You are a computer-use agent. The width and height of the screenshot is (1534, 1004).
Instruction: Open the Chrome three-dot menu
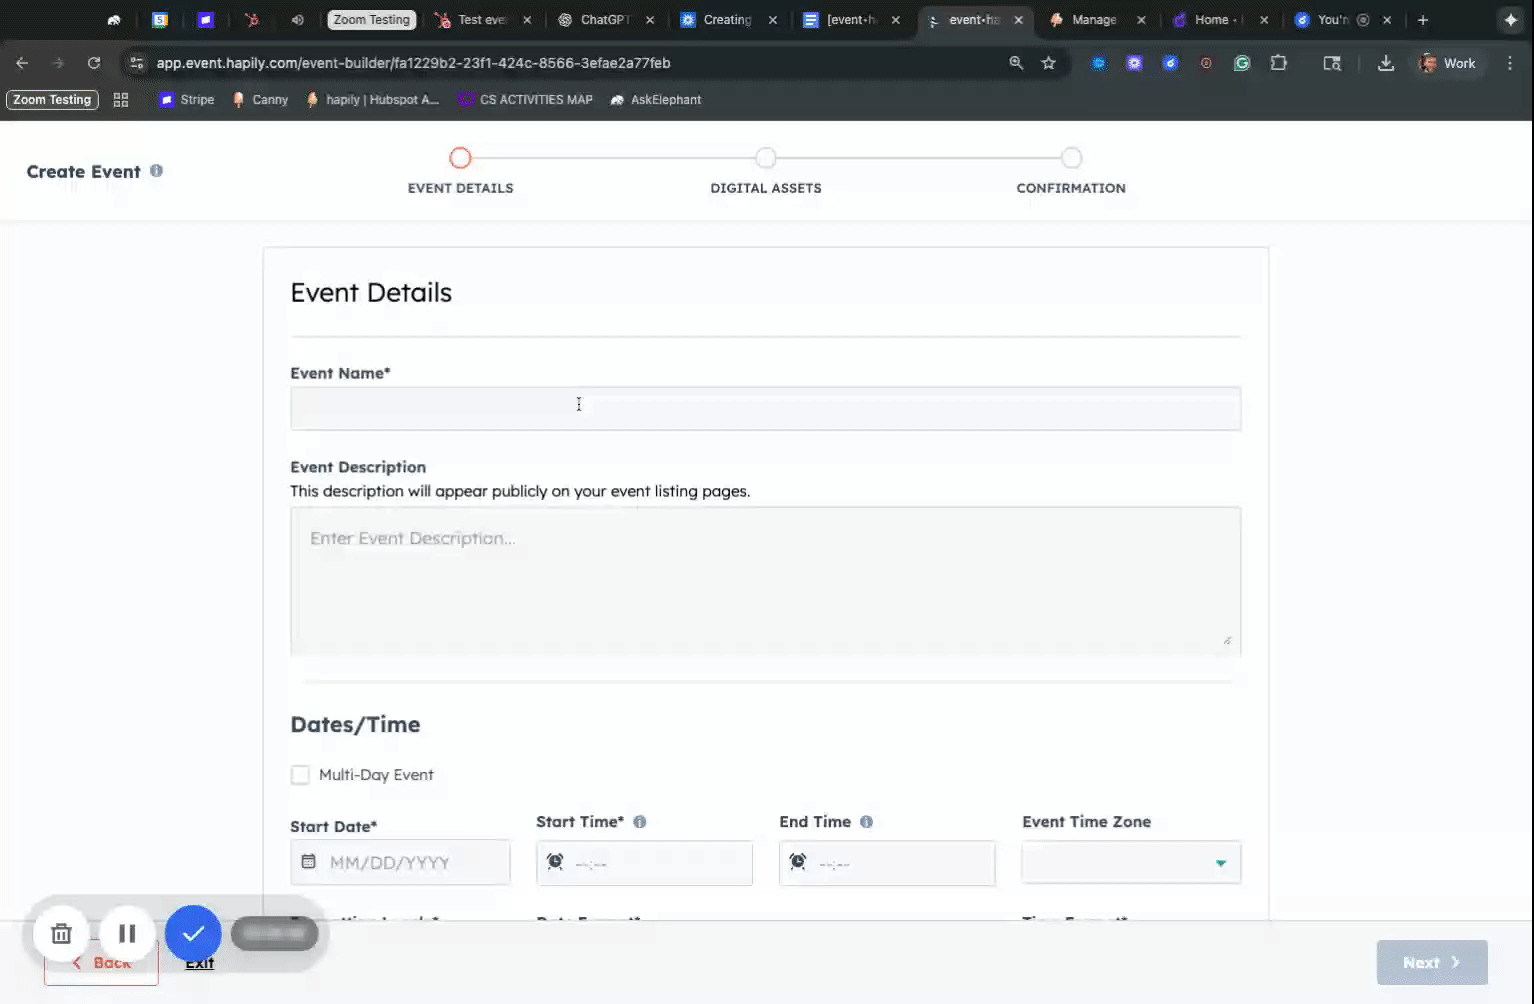point(1510,63)
